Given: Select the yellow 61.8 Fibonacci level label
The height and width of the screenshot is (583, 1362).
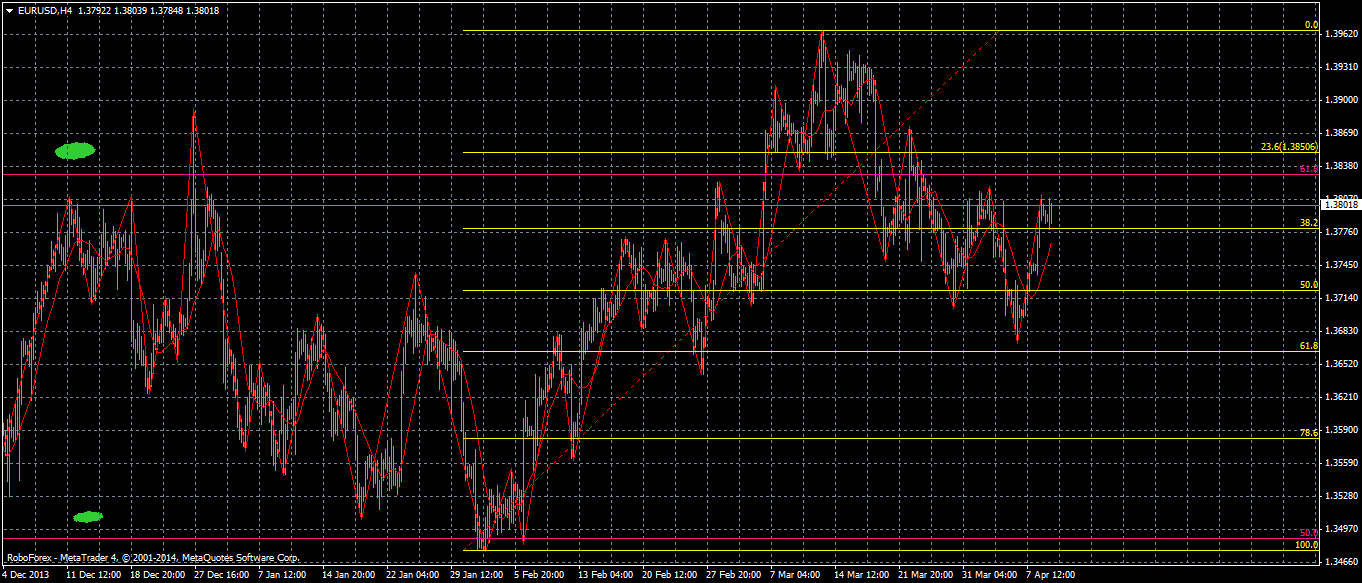Looking at the screenshot, I should click(x=1309, y=345).
